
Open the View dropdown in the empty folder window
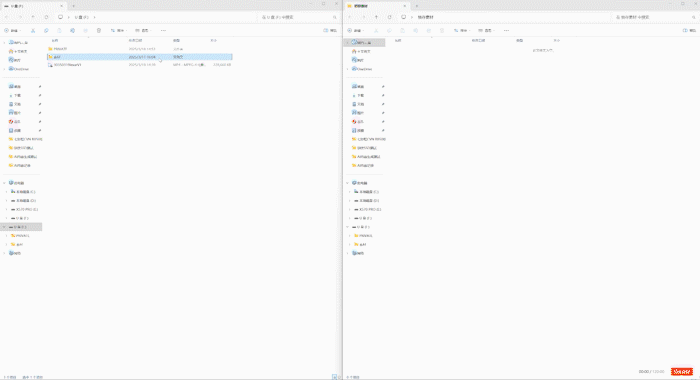tap(486, 30)
